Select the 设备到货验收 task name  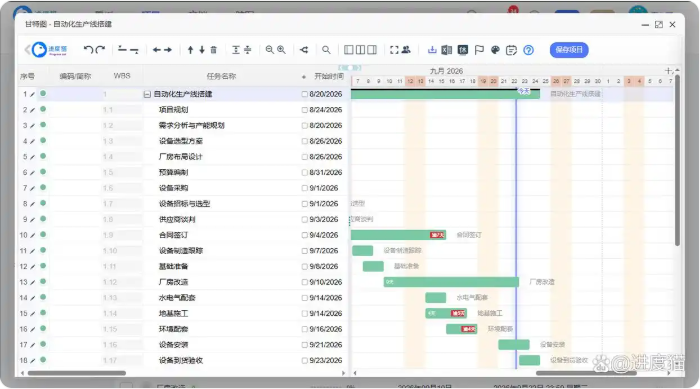pos(181,360)
